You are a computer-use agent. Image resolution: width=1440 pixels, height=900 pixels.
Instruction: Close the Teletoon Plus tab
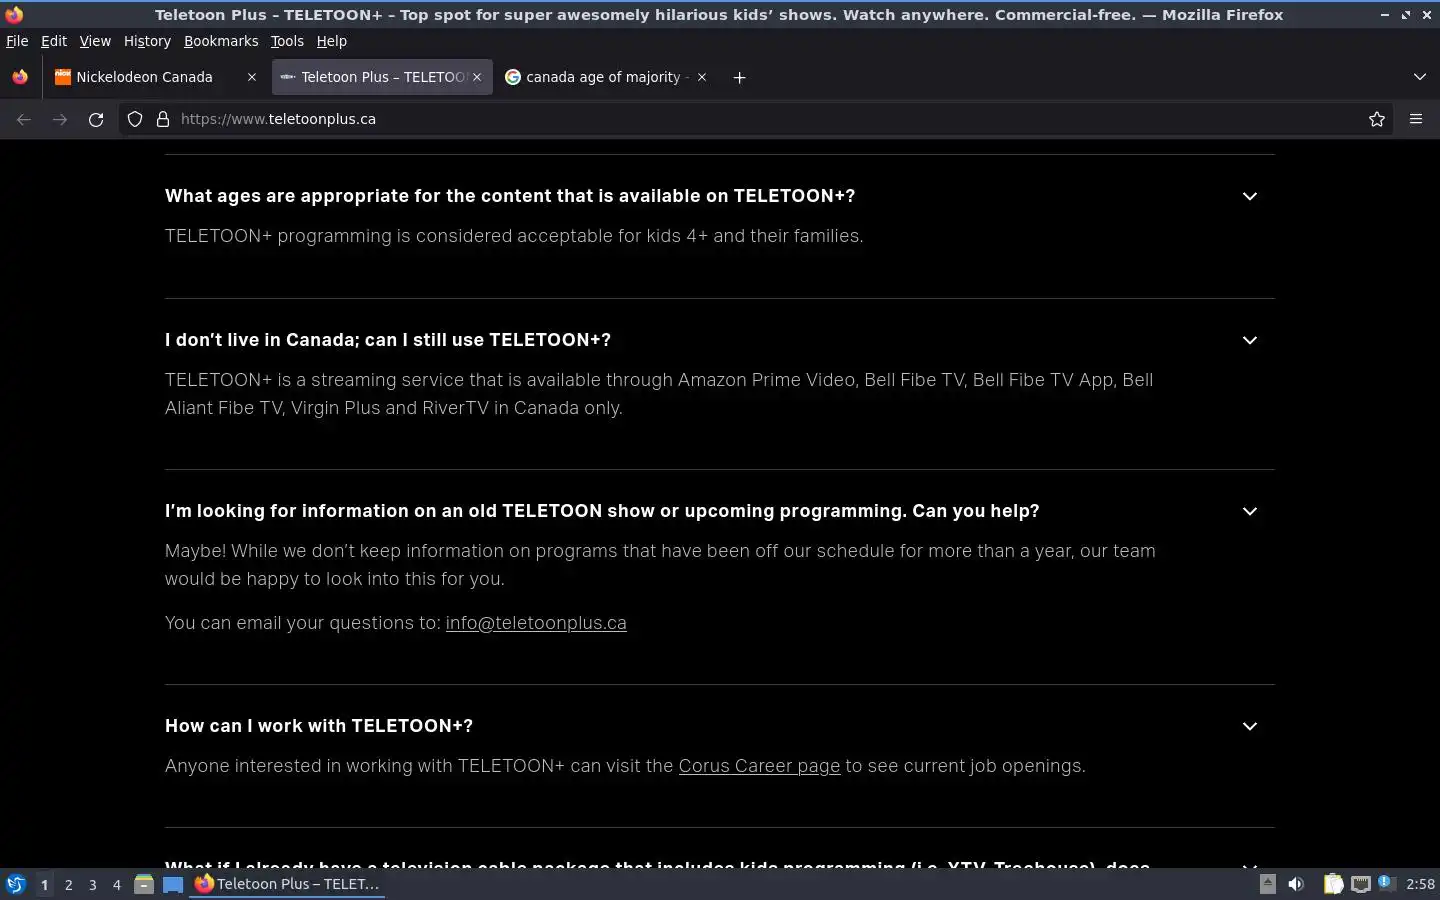[477, 77]
